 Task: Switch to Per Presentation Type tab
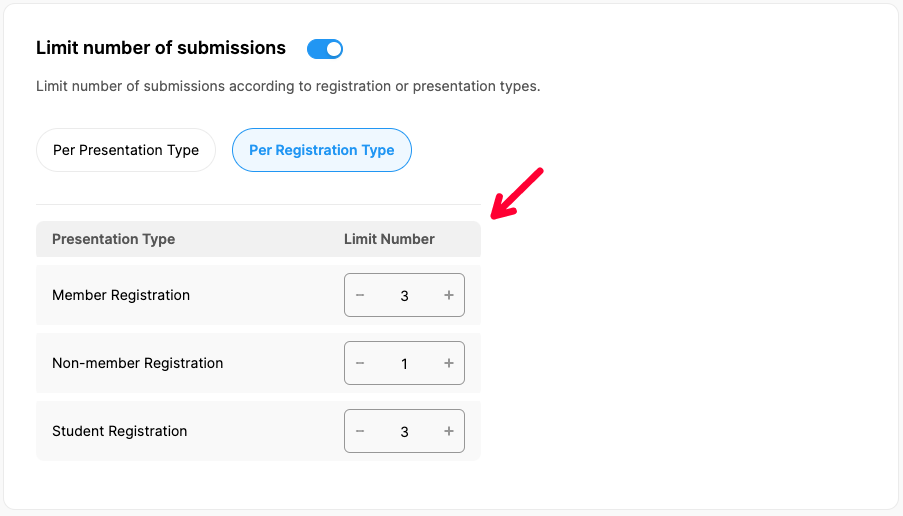(x=126, y=150)
